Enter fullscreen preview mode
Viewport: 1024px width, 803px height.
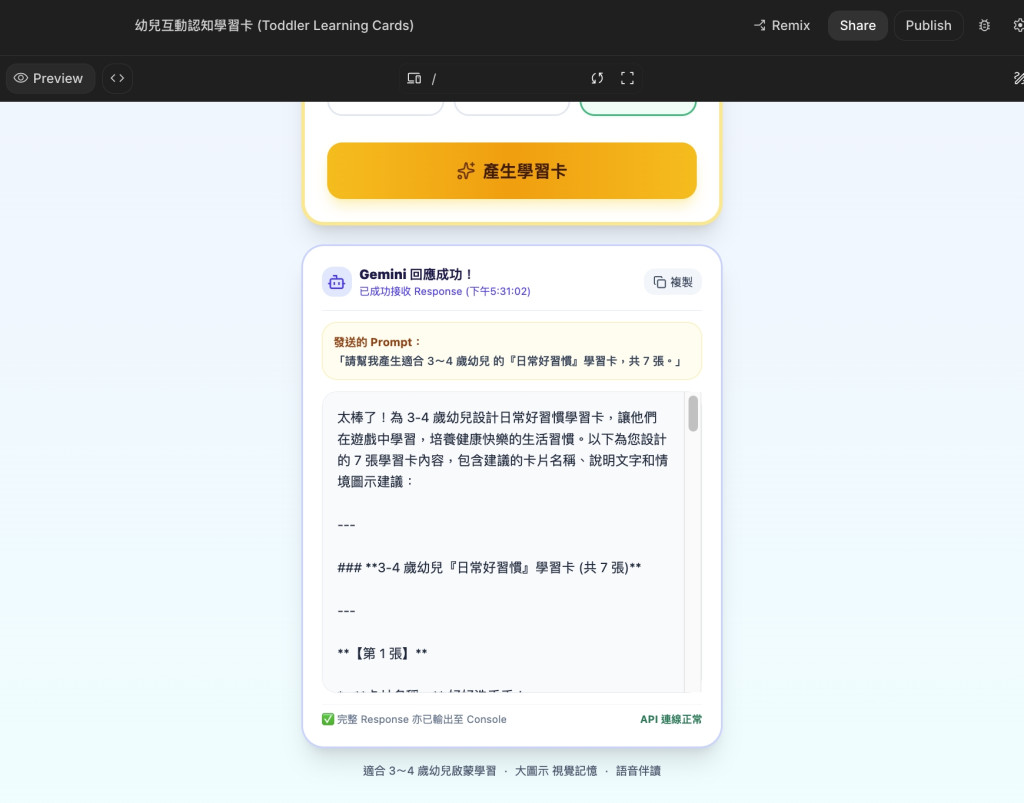(x=628, y=78)
